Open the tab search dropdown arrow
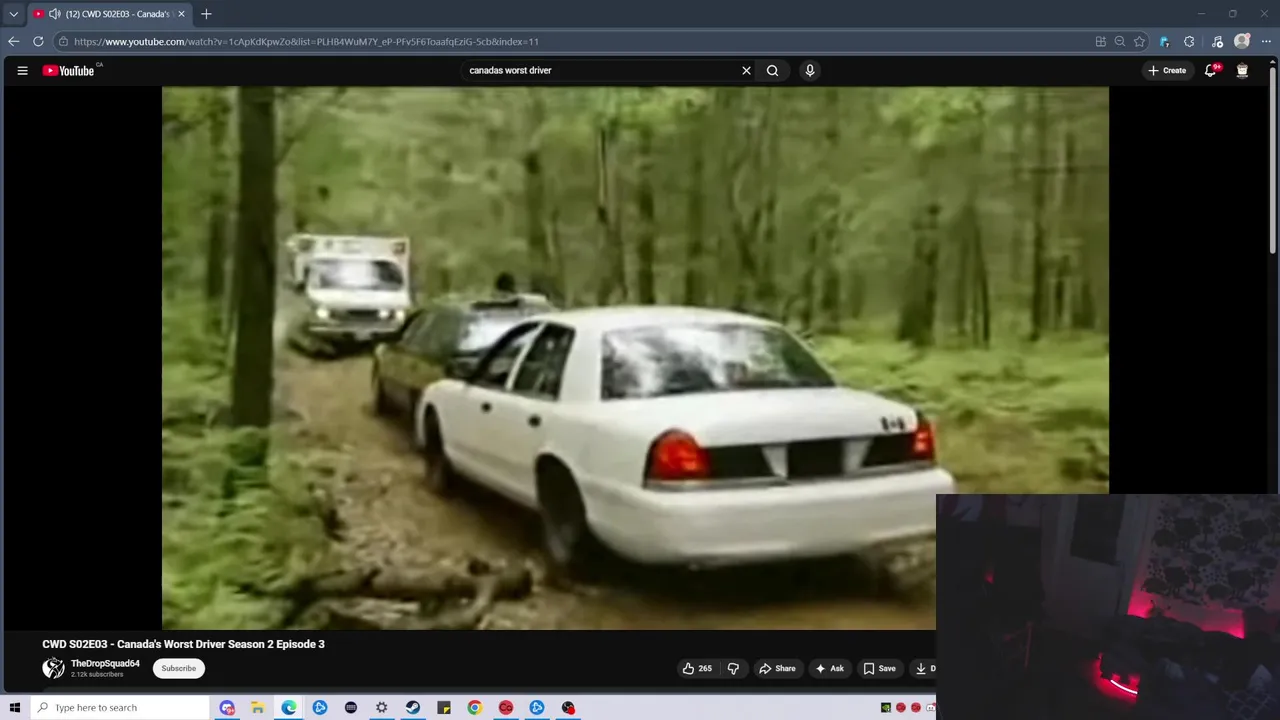The height and width of the screenshot is (720, 1280). pyautogui.click(x=13, y=14)
